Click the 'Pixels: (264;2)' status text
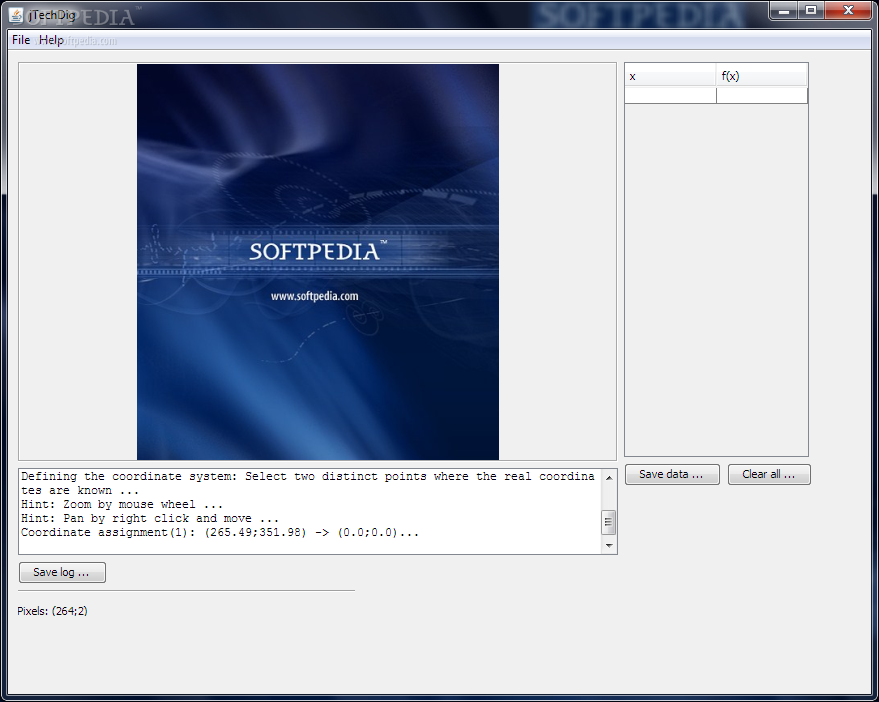The image size is (879, 702). point(52,611)
